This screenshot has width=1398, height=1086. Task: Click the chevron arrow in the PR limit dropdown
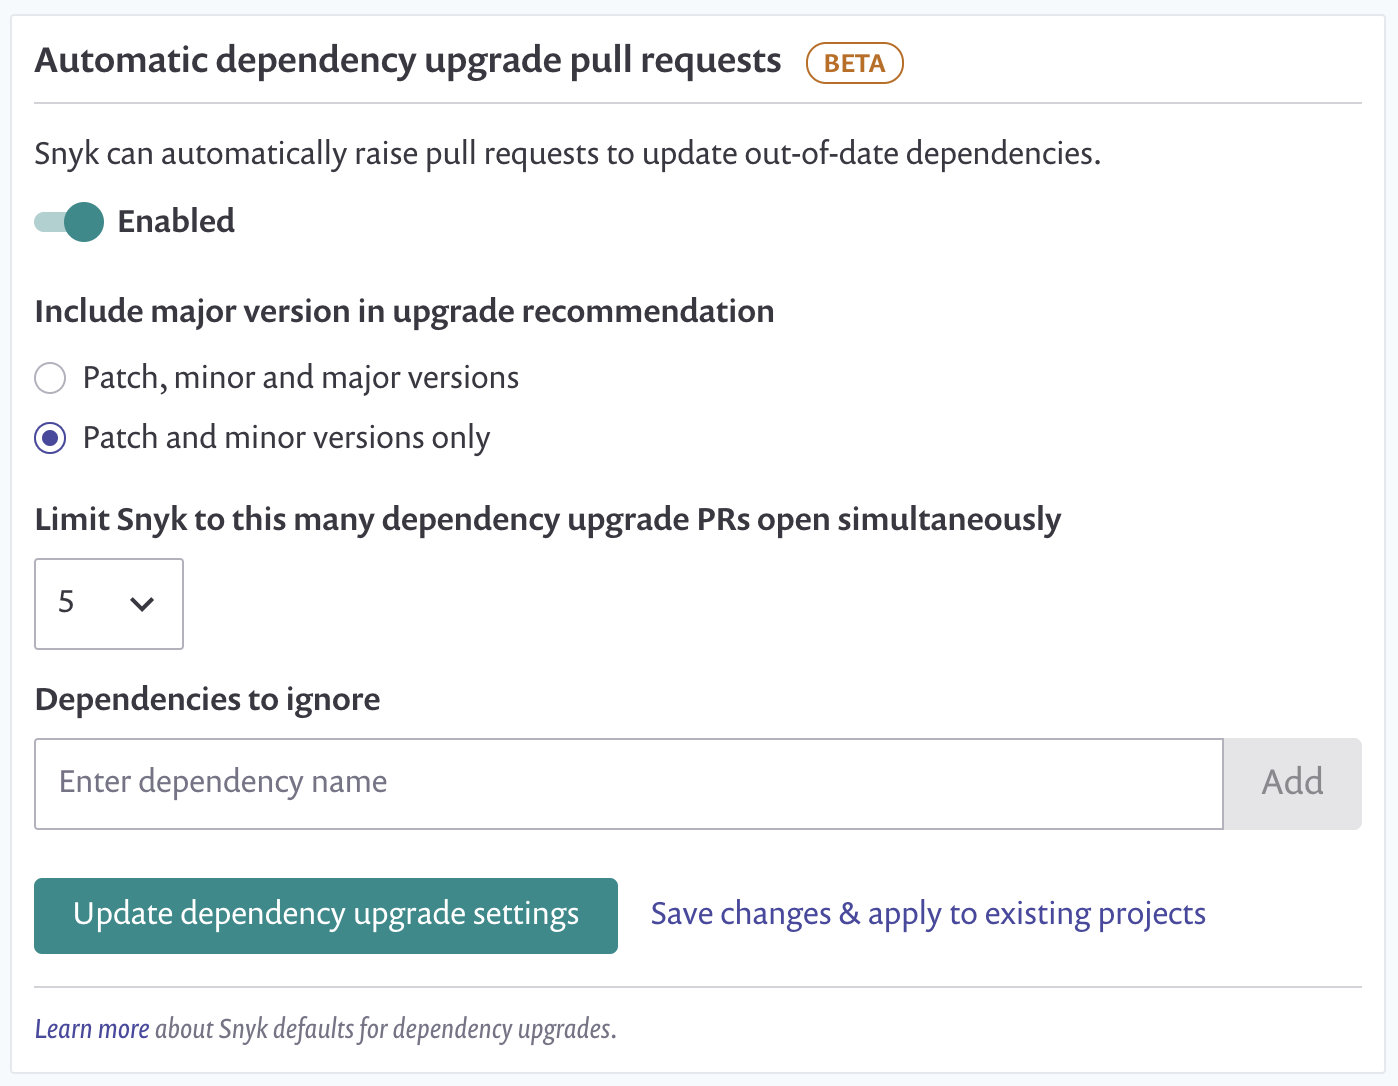[x=142, y=603]
